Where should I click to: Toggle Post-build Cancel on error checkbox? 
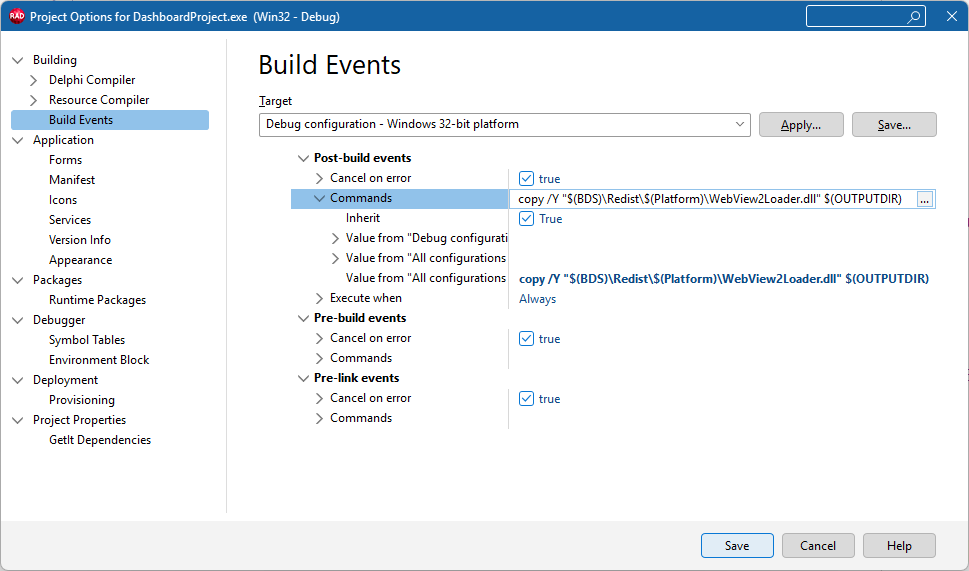[527, 179]
